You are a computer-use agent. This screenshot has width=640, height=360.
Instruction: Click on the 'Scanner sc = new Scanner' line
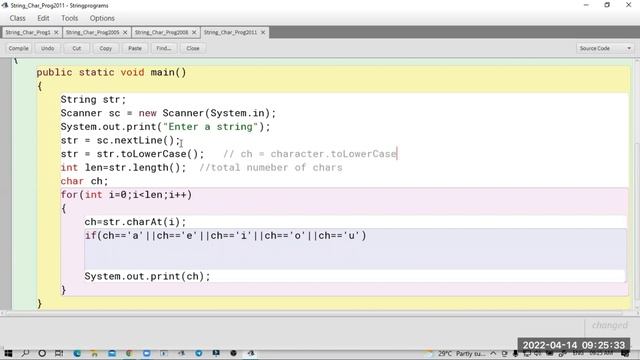(168, 113)
